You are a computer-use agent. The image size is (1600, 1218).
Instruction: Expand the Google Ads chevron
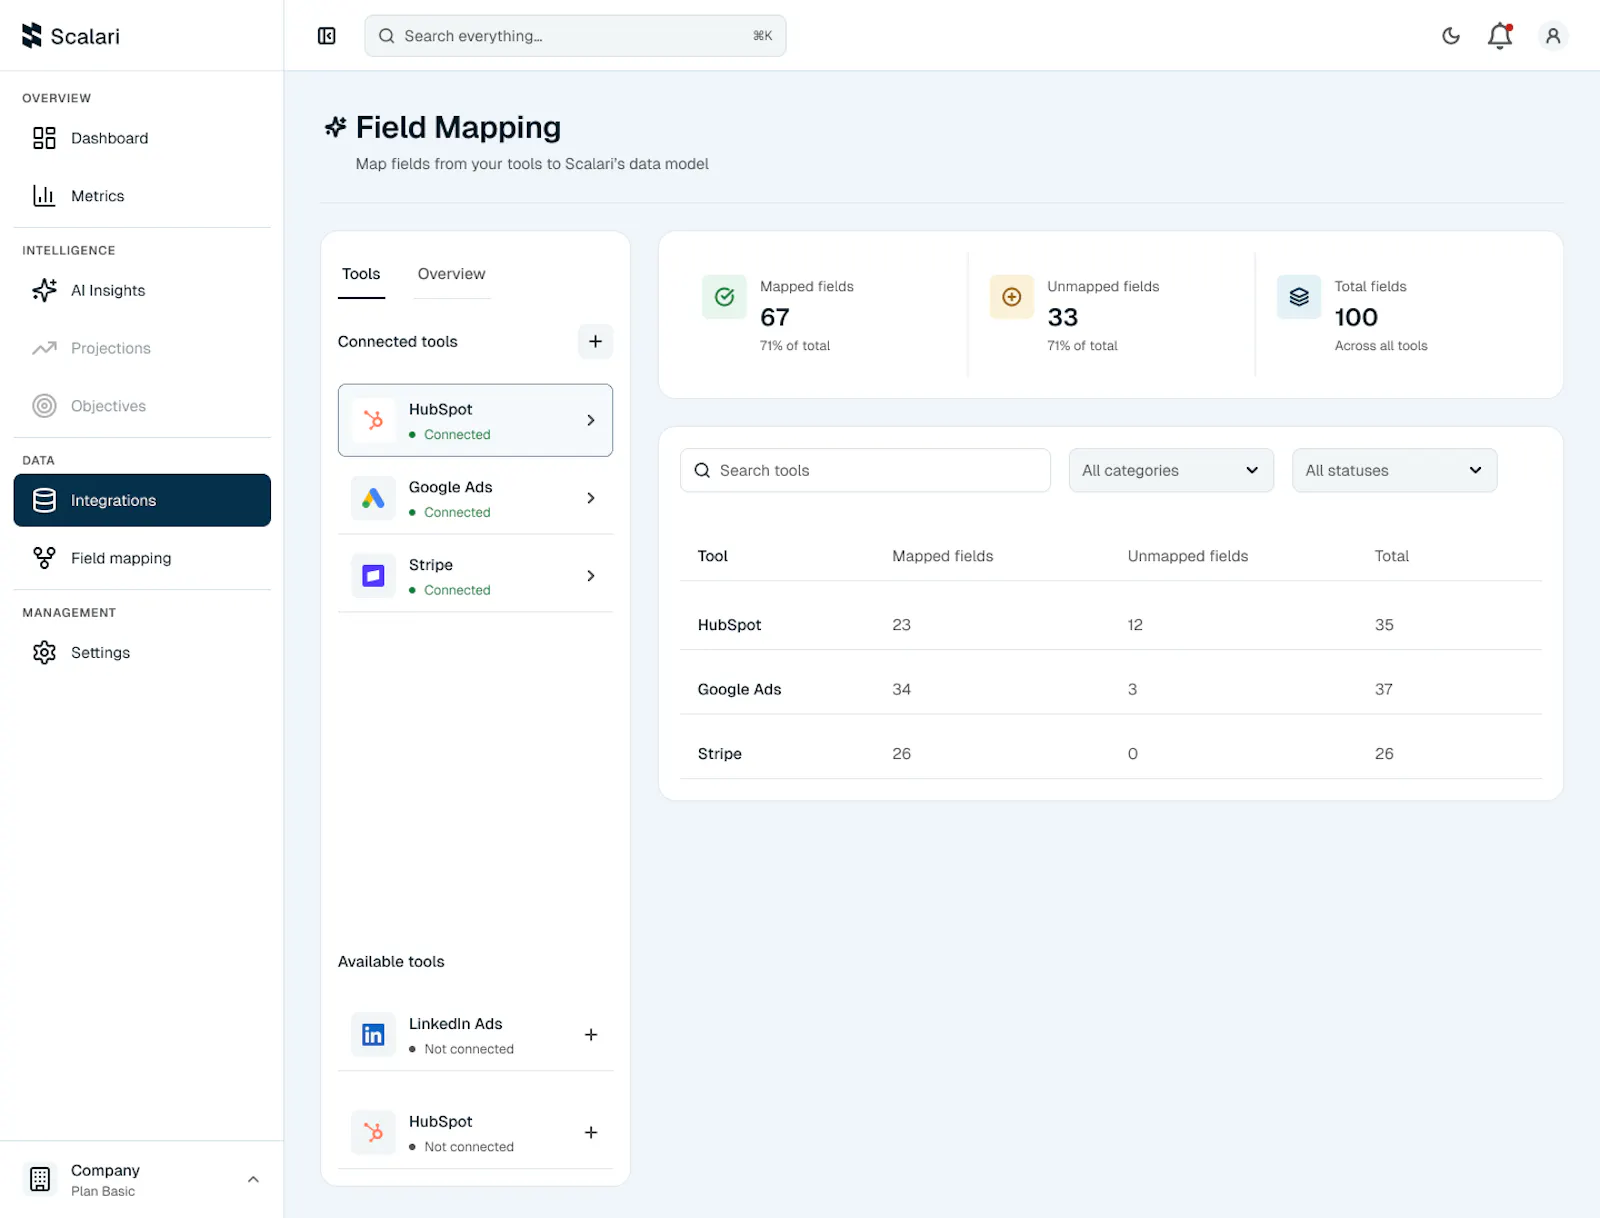pyautogui.click(x=591, y=498)
